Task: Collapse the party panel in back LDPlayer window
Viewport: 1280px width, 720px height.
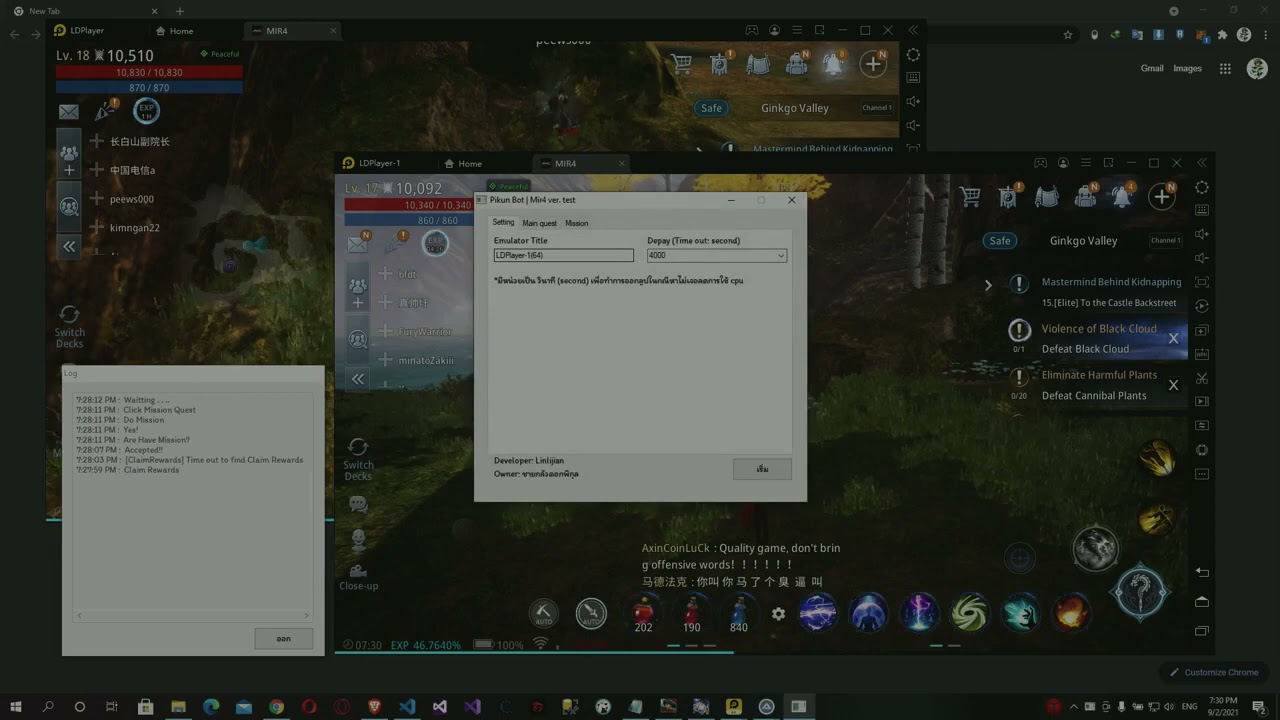Action: (x=69, y=246)
